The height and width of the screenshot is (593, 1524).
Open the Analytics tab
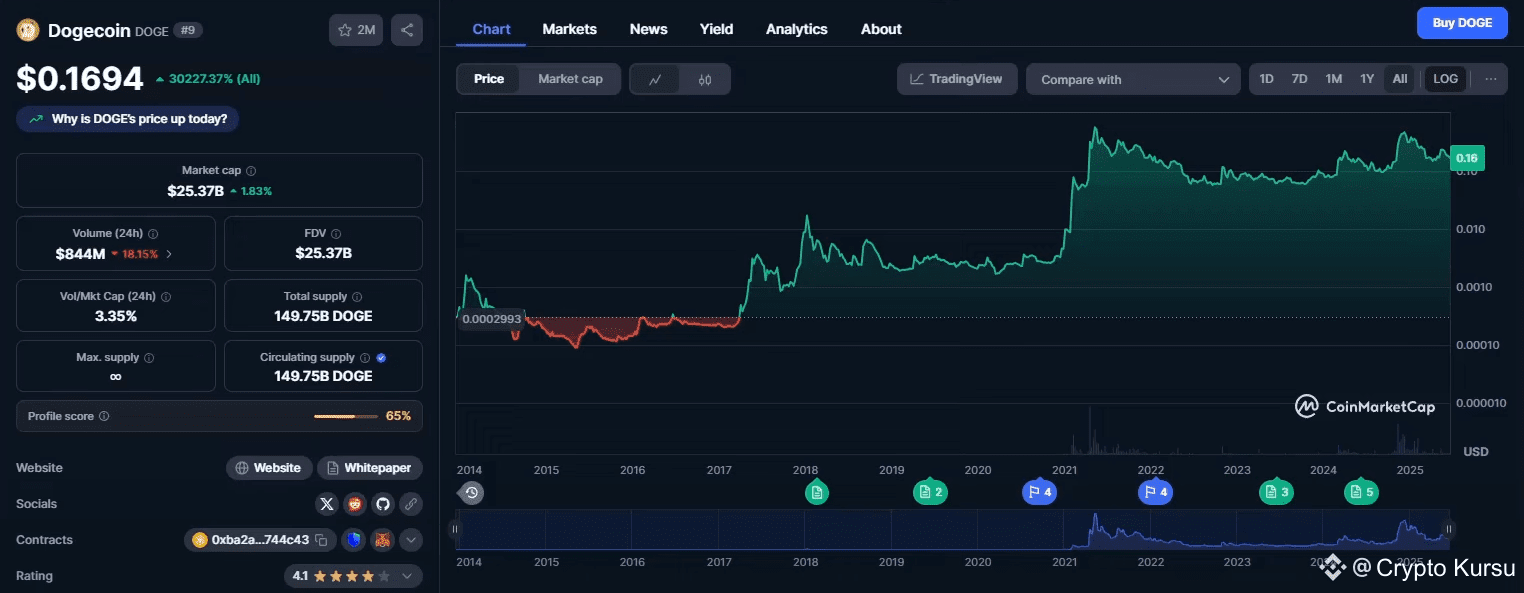coord(796,29)
